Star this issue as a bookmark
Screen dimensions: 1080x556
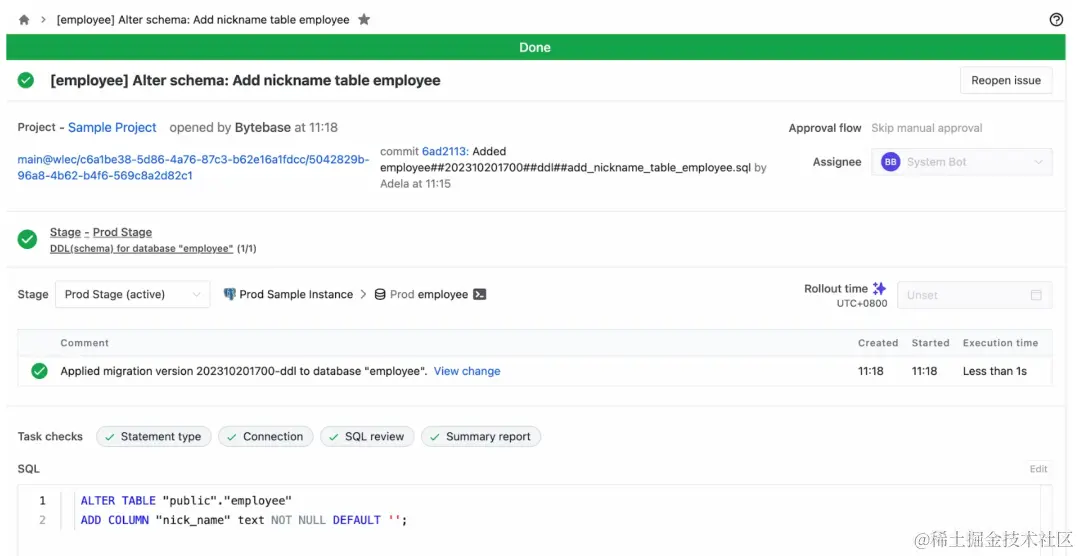[x=364, y=19]
